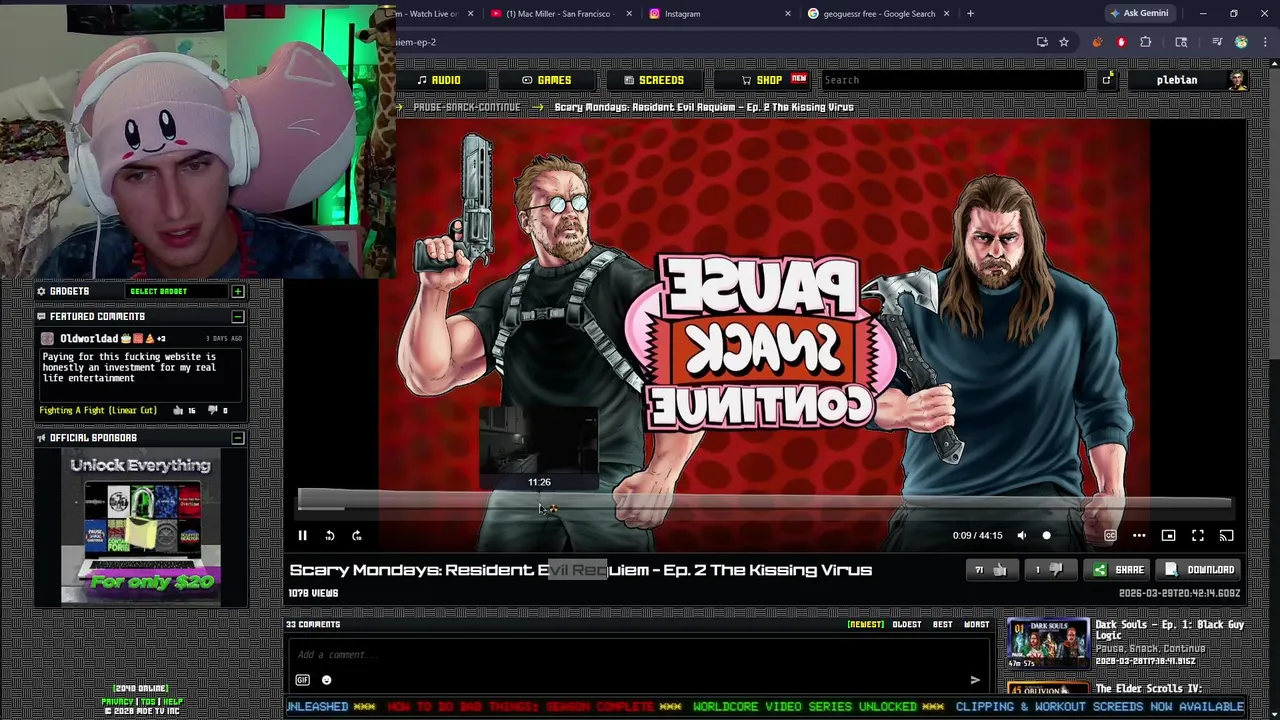Click the Share button
1280x720 pixels.
click(1118, 570)
